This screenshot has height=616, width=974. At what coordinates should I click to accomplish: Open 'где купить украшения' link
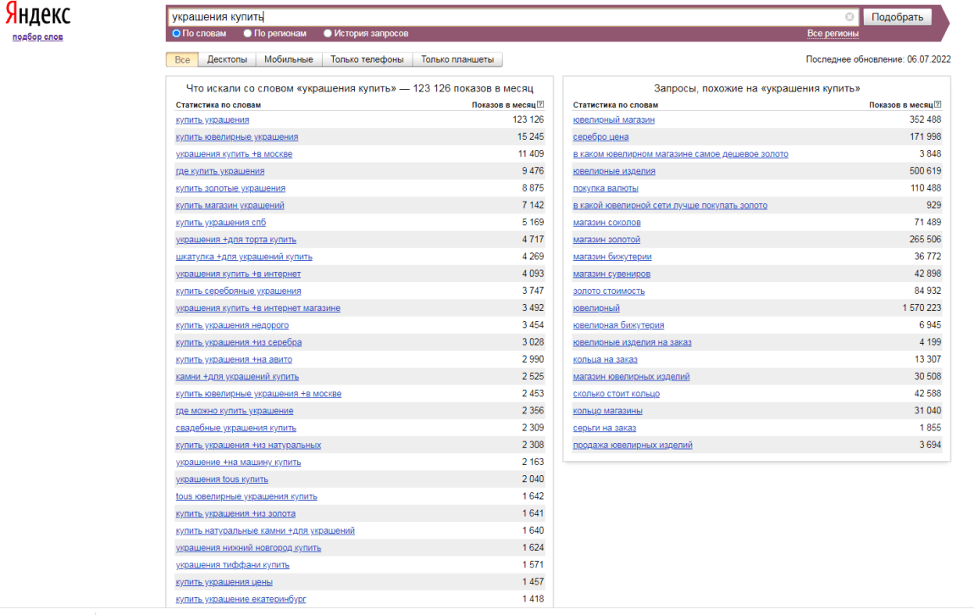(x=220, y=171)
